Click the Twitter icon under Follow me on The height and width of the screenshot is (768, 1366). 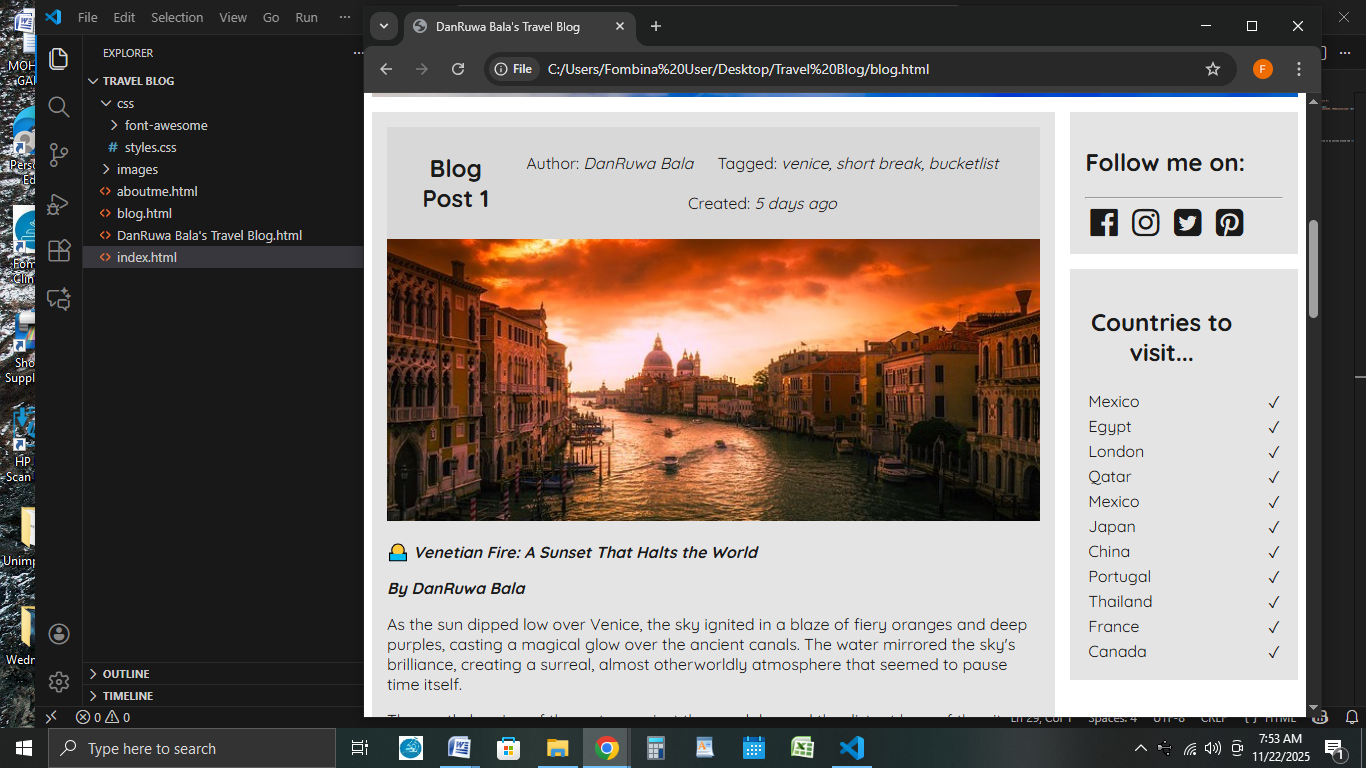coord(1188,222)
